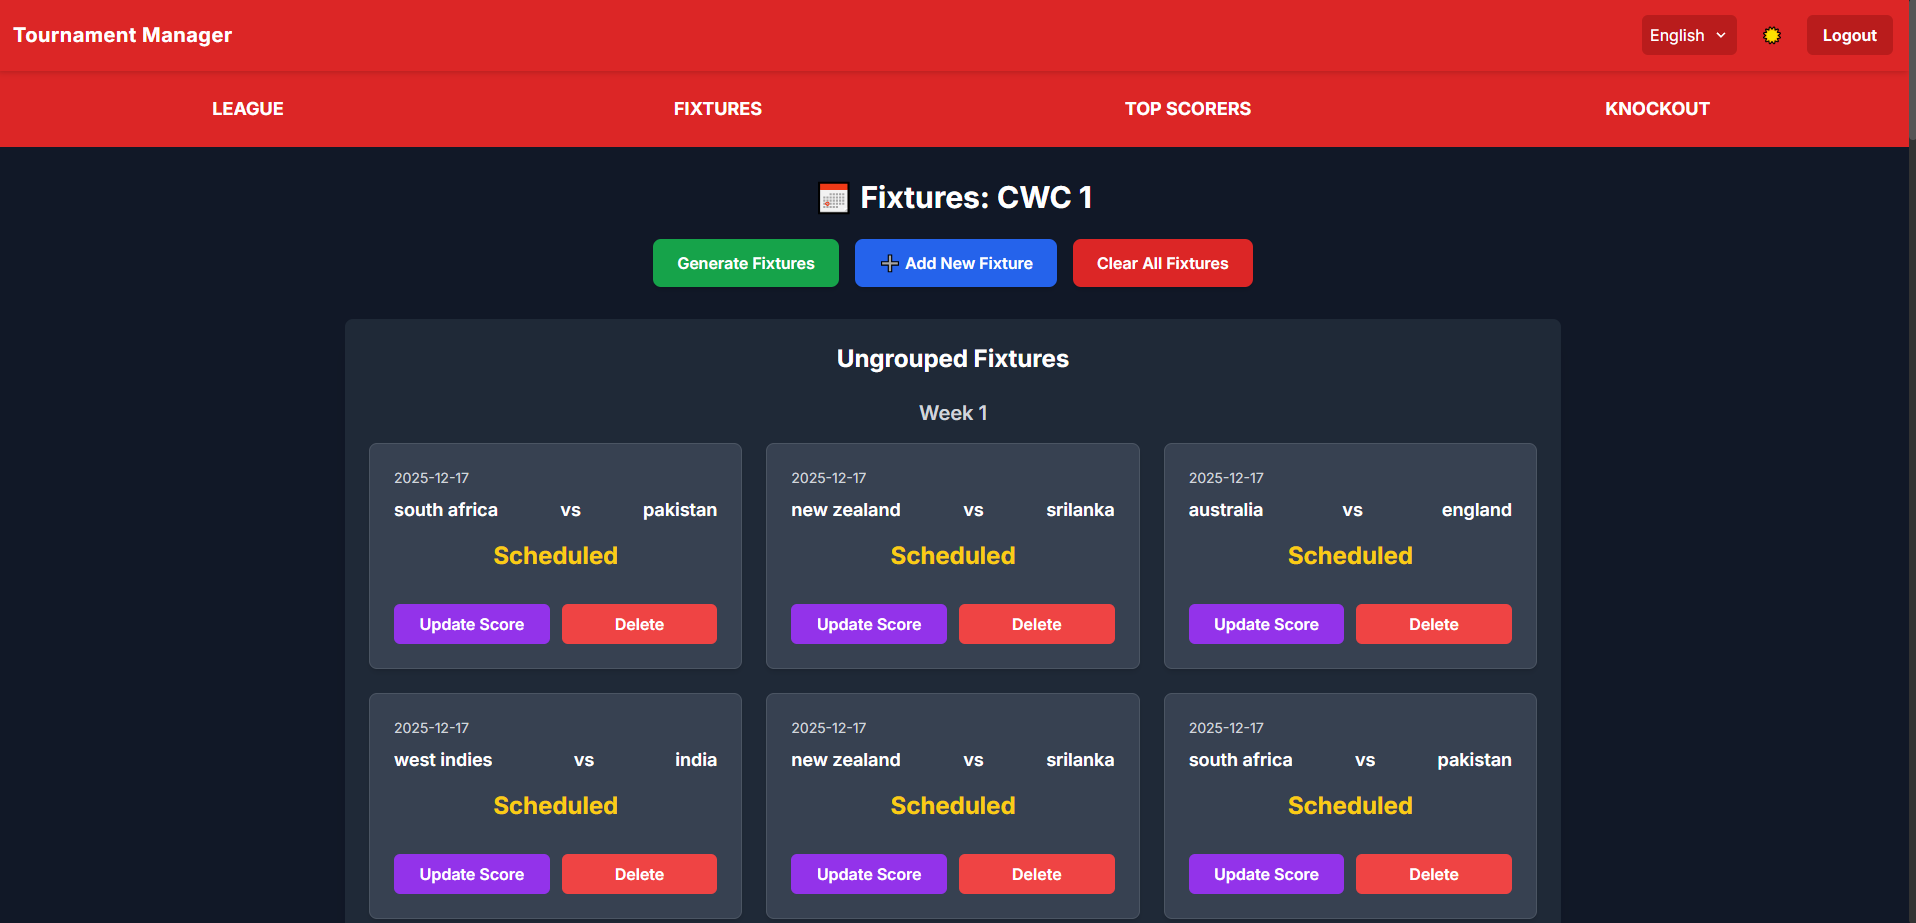Click the calendar icon beside Fixtures title
The width and height of the screenshot is (1916, 923).
[833, 198]
